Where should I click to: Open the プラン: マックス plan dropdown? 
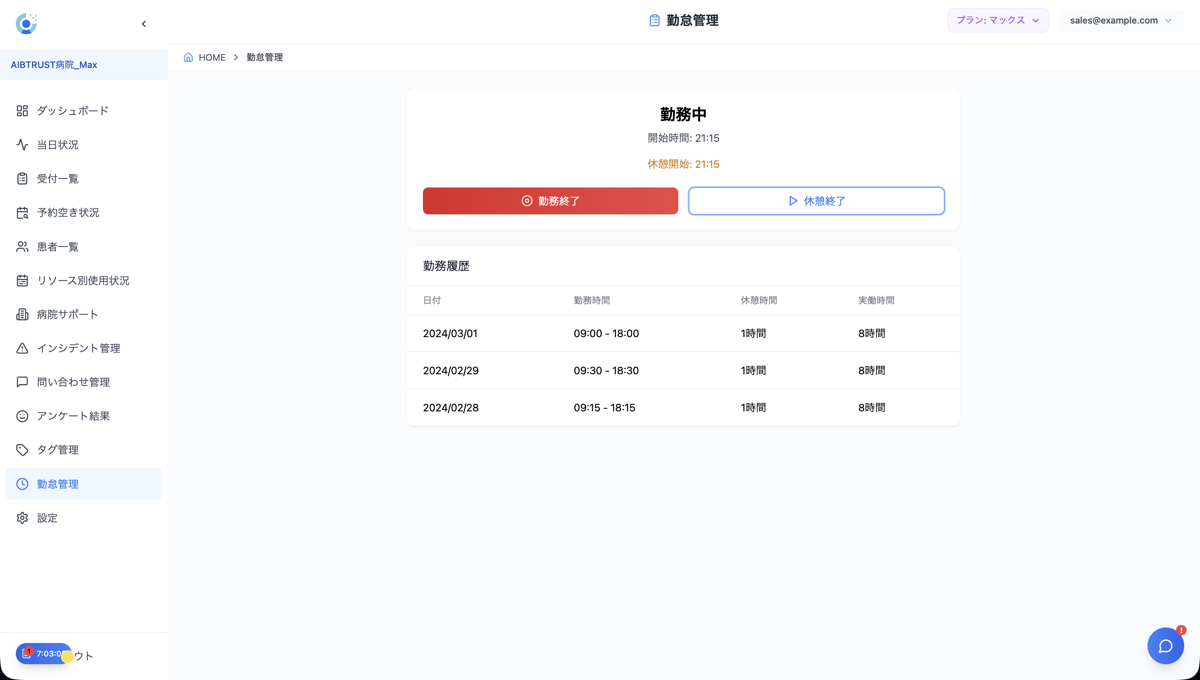pyautogui.click(x=997, y=20)
